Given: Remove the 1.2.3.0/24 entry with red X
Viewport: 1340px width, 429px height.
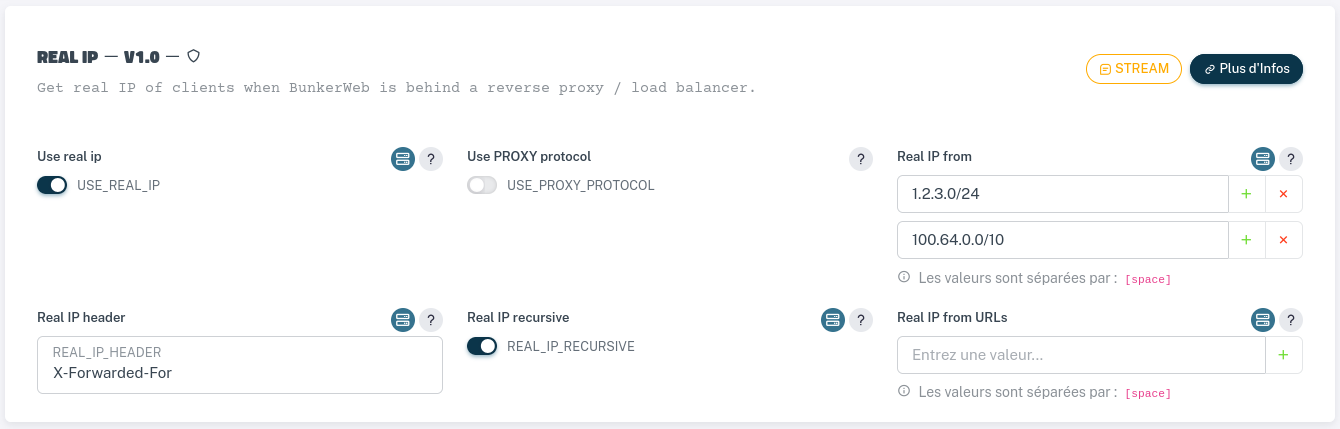Looking at the screenshot, I should [x=1284, y=194].
